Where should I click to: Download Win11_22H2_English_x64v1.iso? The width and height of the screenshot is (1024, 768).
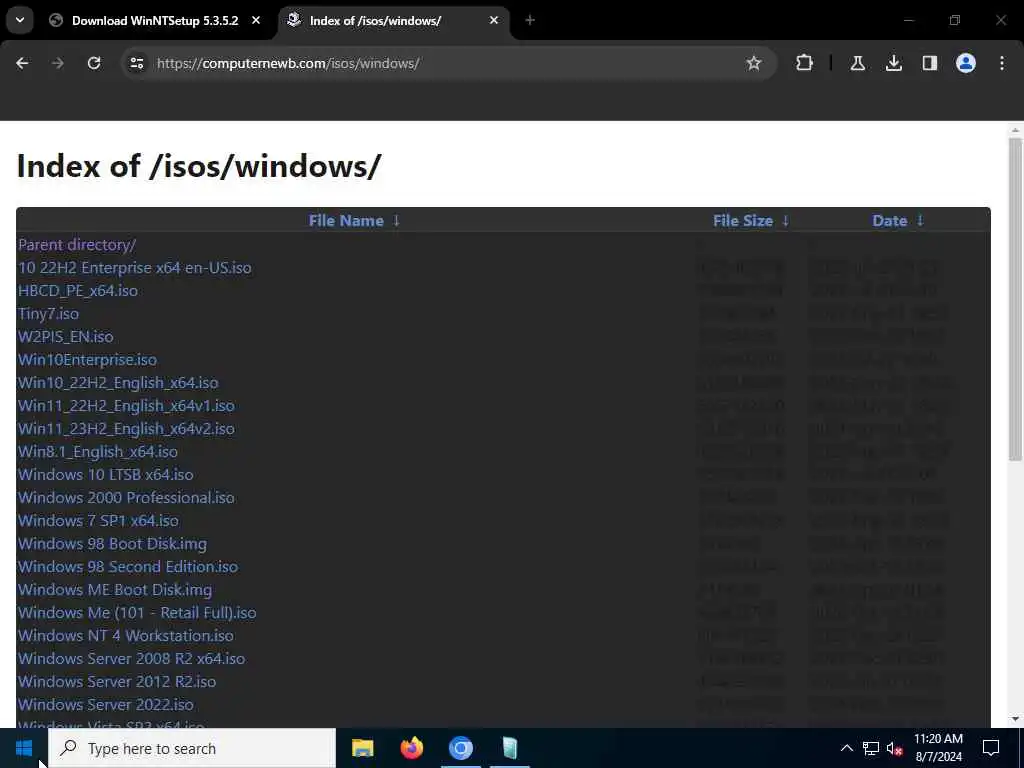126,406
